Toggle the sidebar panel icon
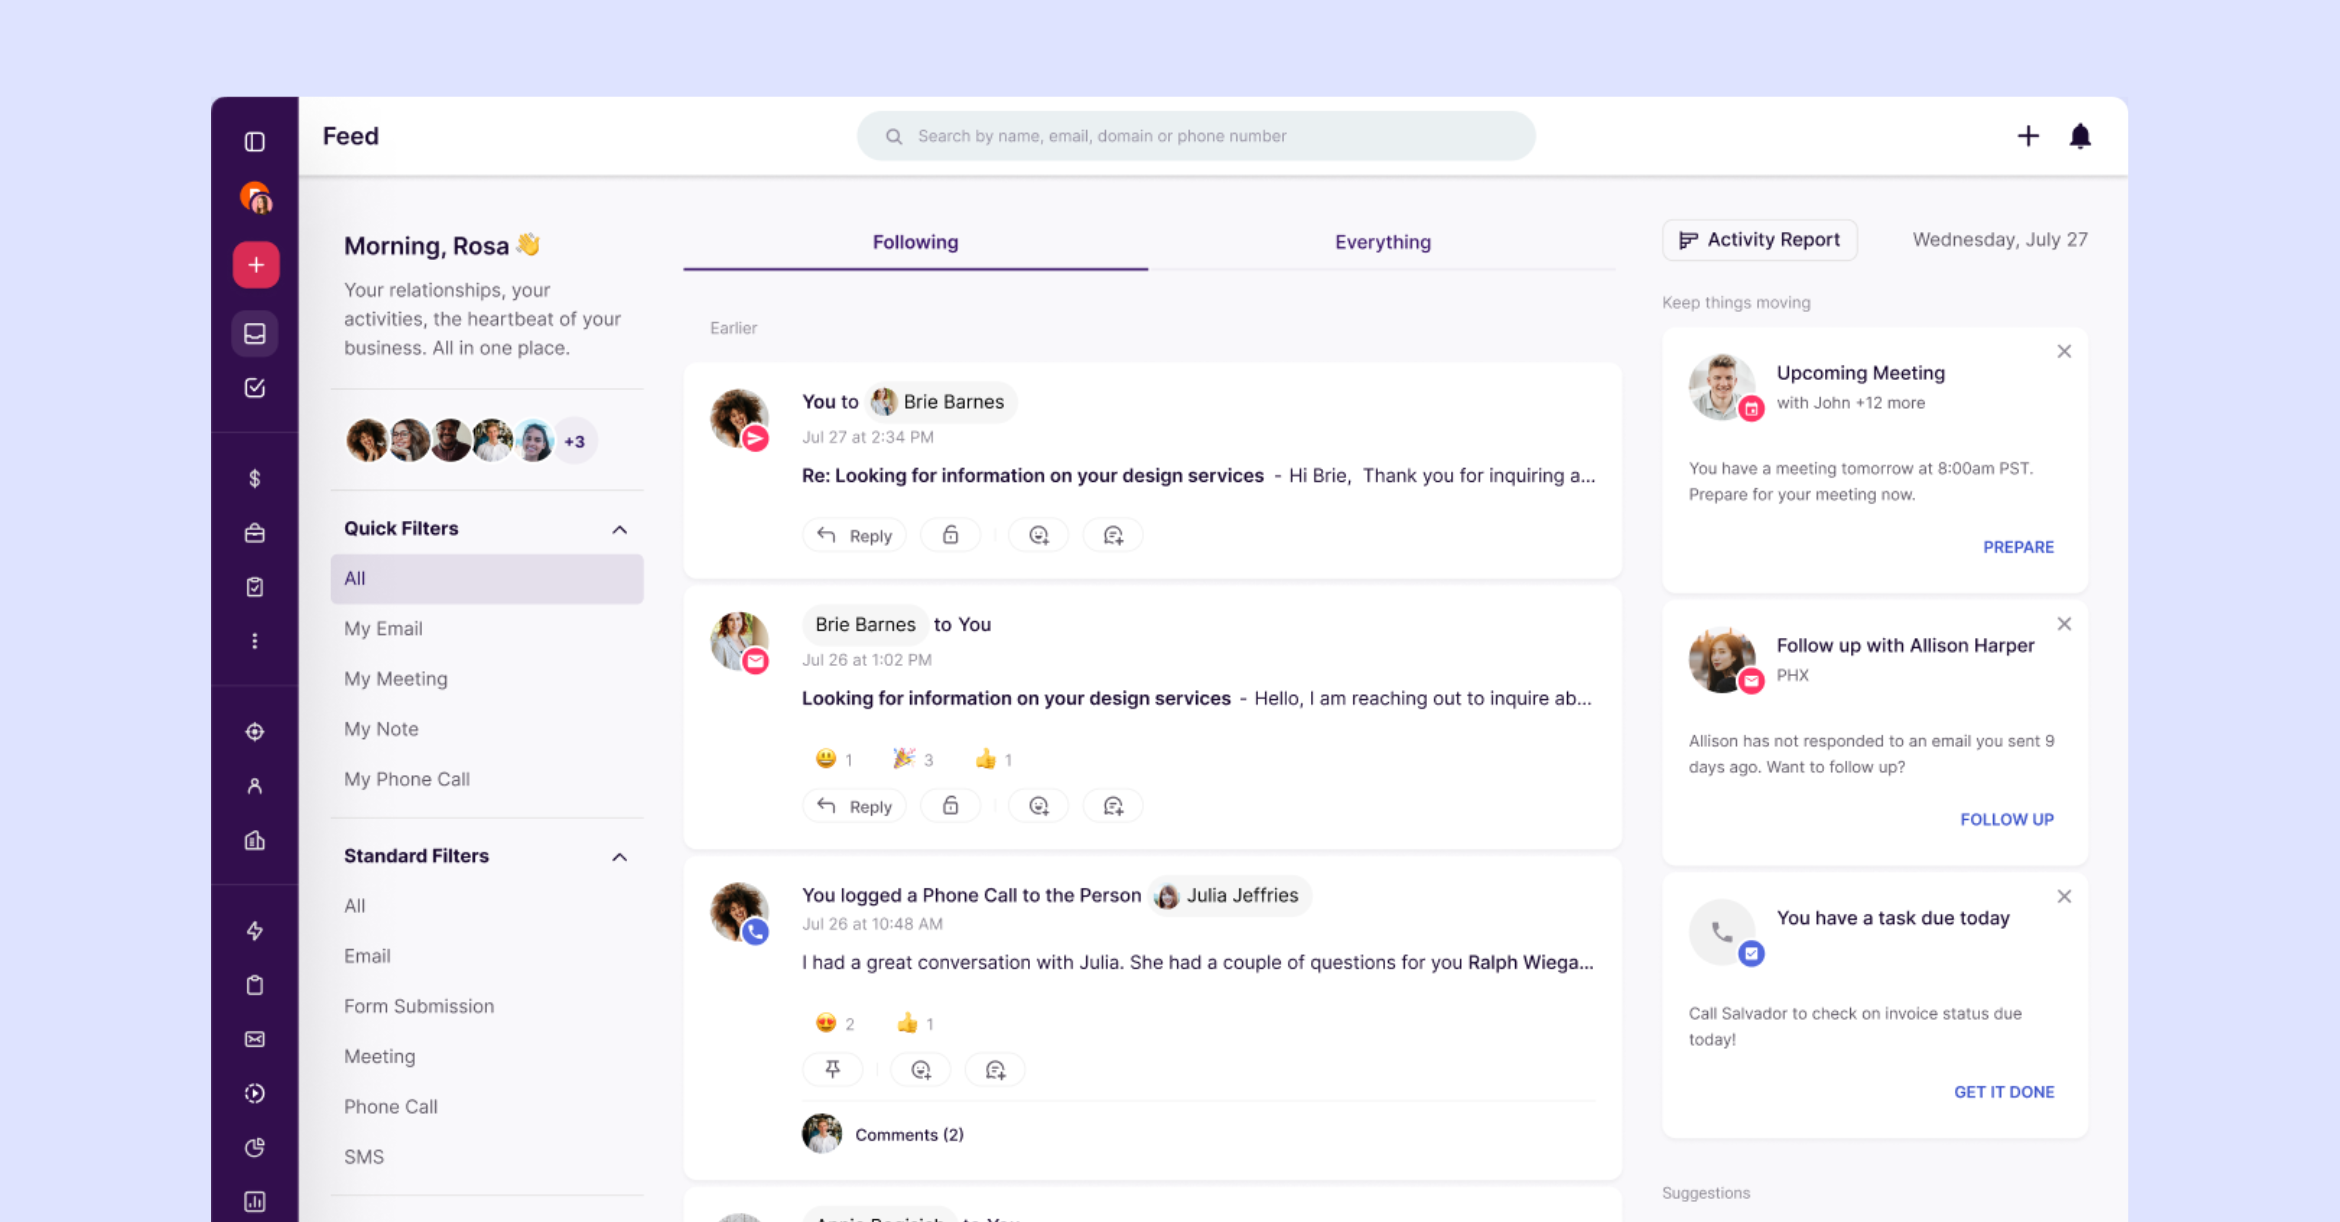The image size is (2340, 1222). point(255,141)
